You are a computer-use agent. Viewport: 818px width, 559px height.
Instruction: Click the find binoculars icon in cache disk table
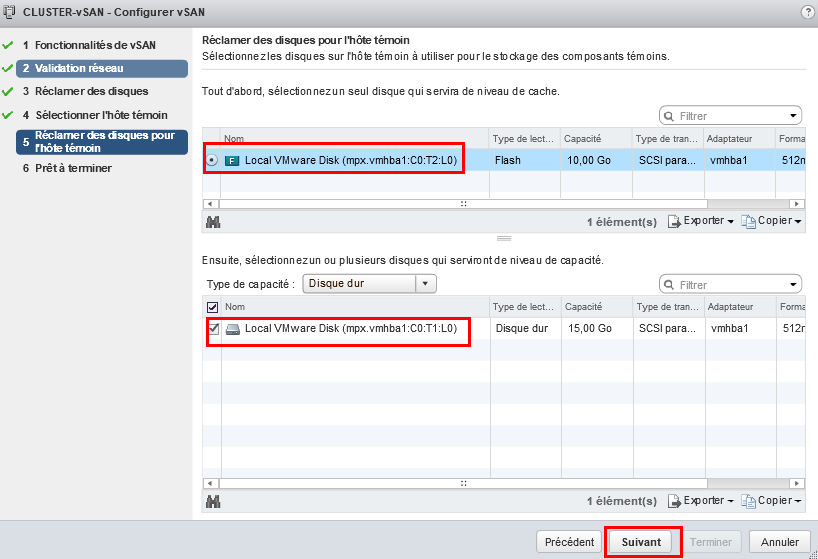pyautogui.click(x=213, y=222)
